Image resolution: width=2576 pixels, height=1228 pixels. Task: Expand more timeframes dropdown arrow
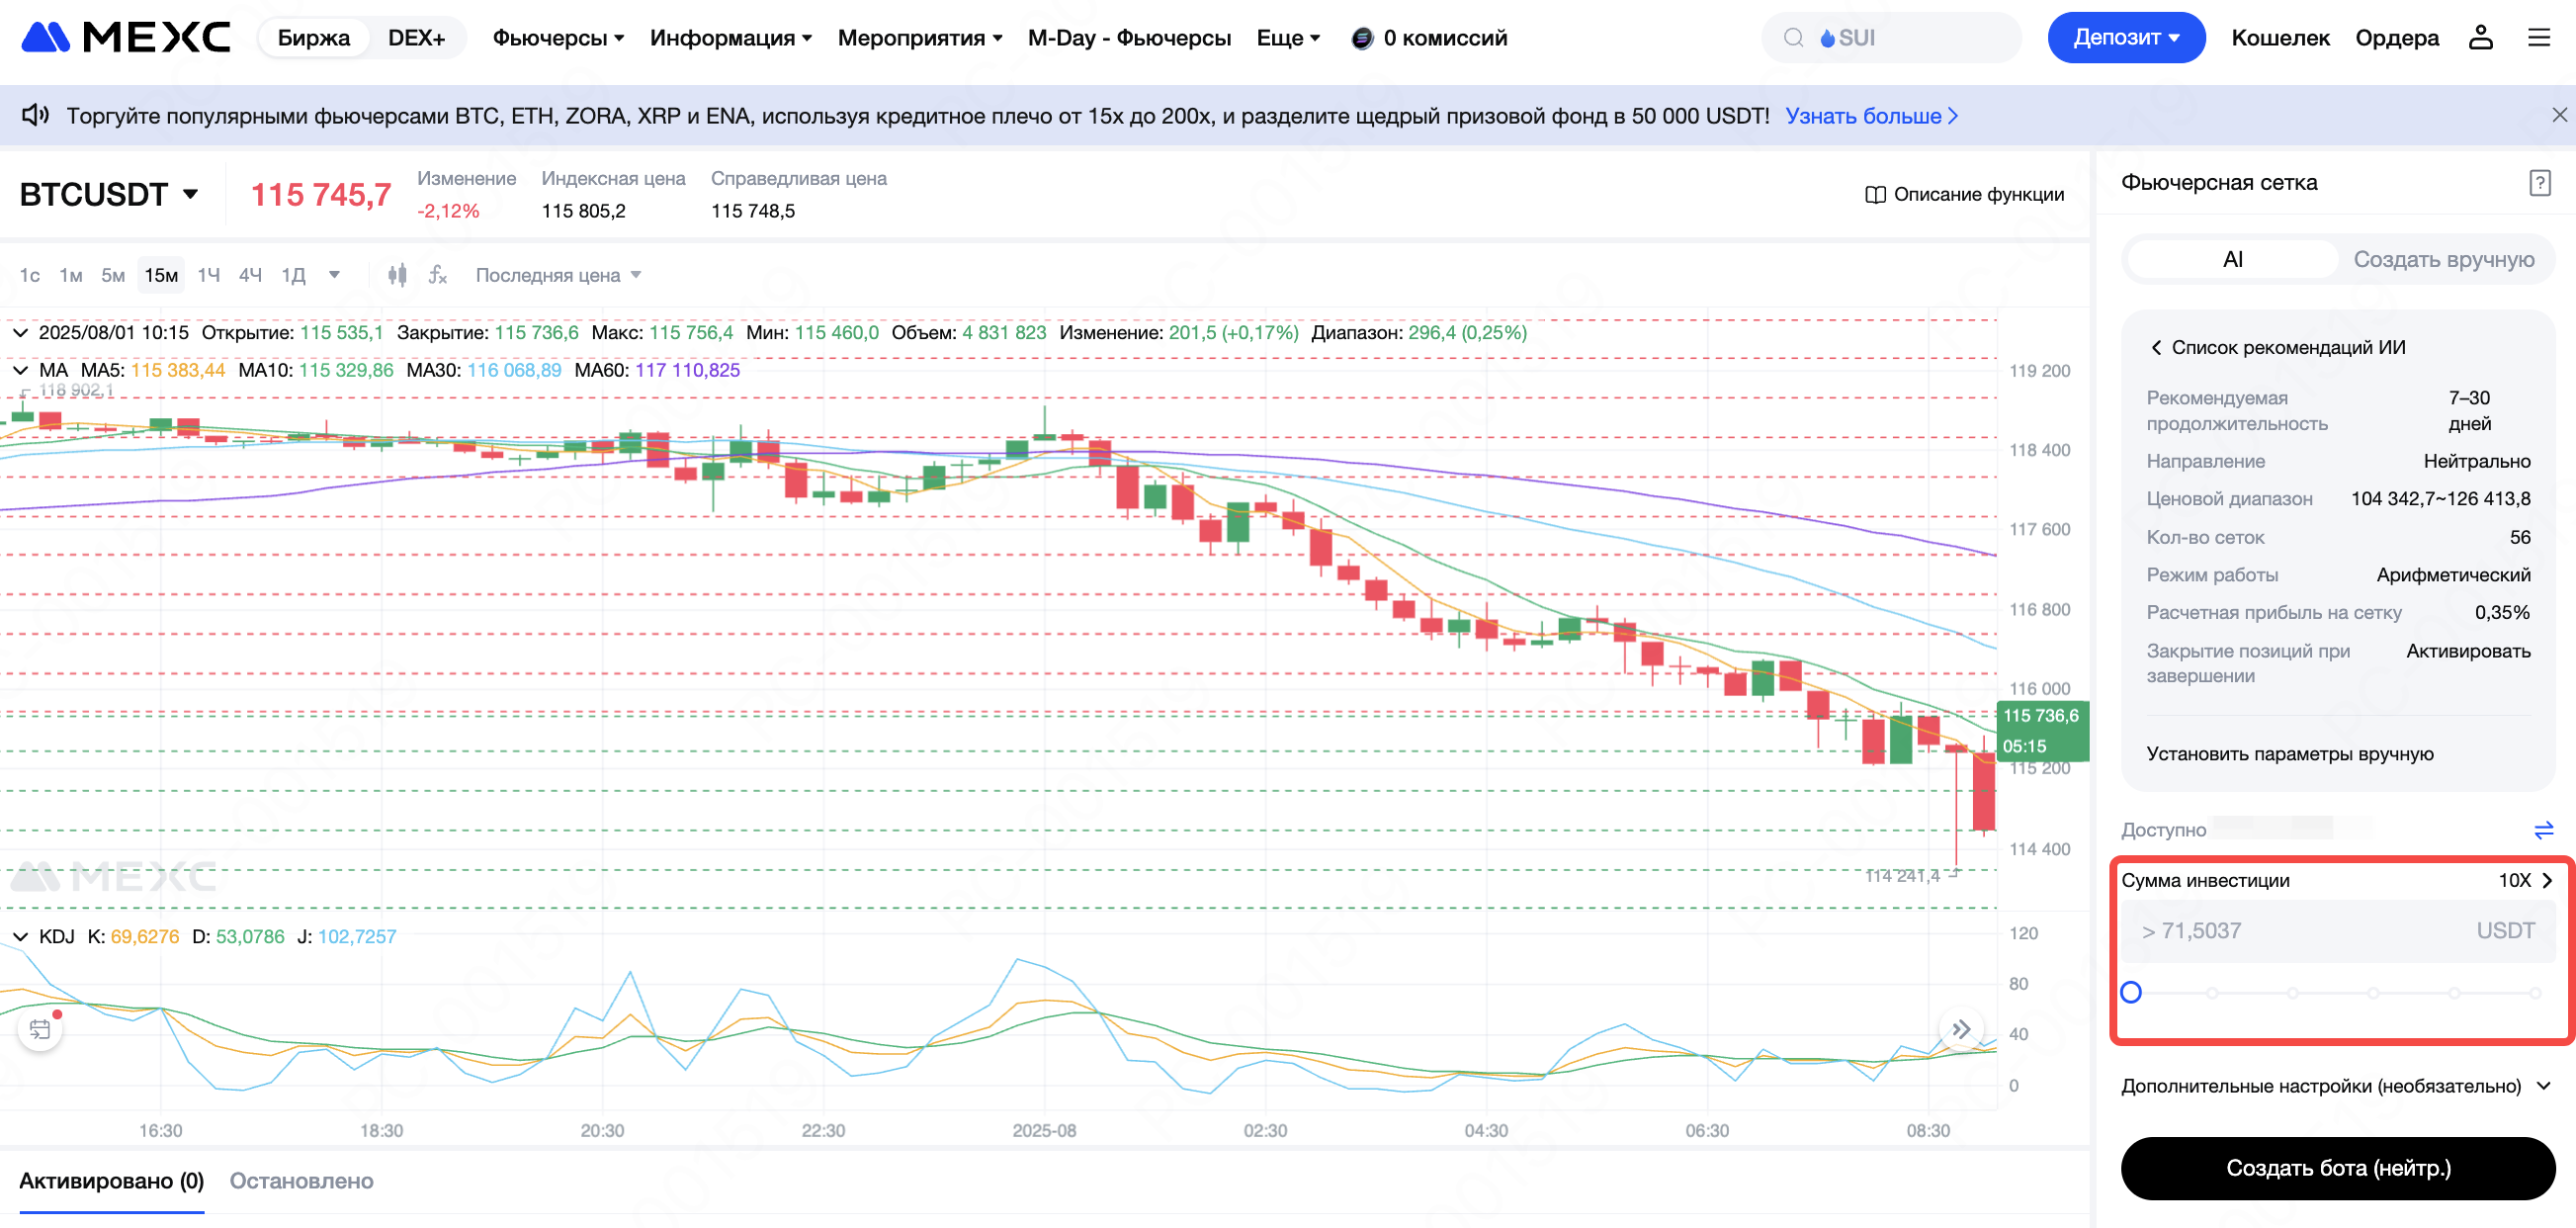tap(334, 275)
